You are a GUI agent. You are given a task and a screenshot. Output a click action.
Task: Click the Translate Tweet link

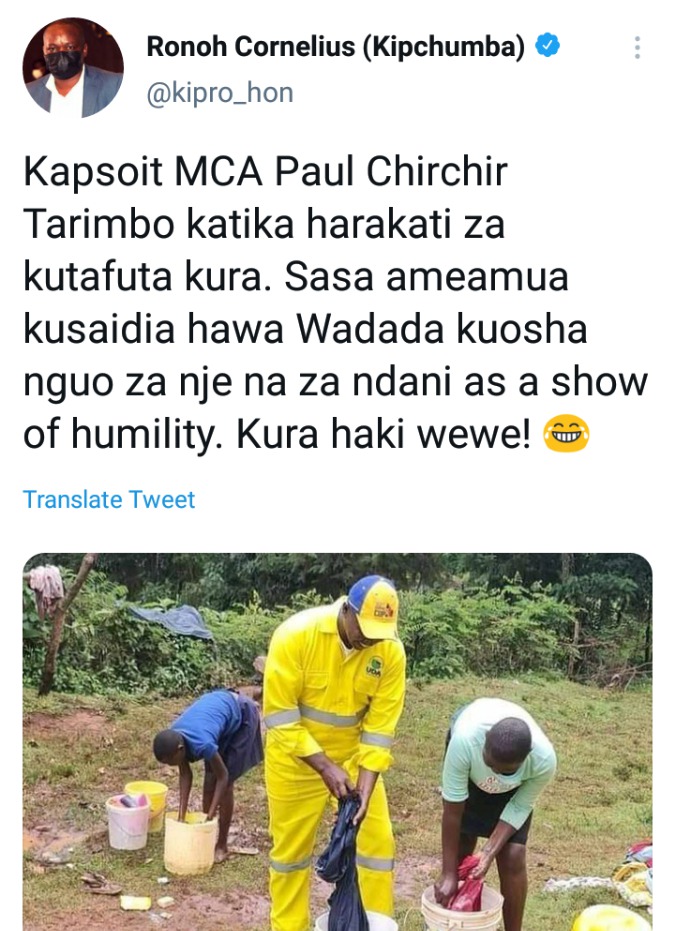coord(109,499)
